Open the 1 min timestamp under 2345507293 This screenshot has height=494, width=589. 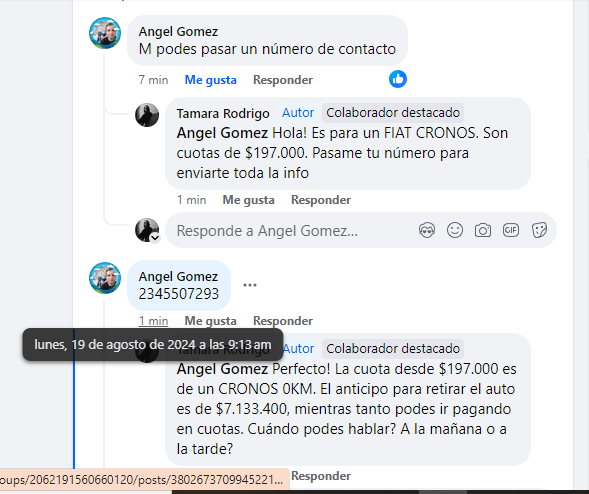(x=153, y=321)
